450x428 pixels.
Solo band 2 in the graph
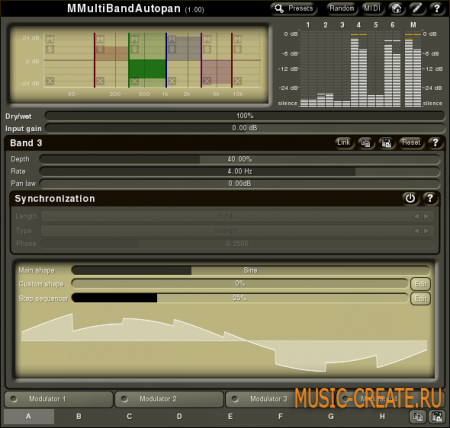point(100,49)
